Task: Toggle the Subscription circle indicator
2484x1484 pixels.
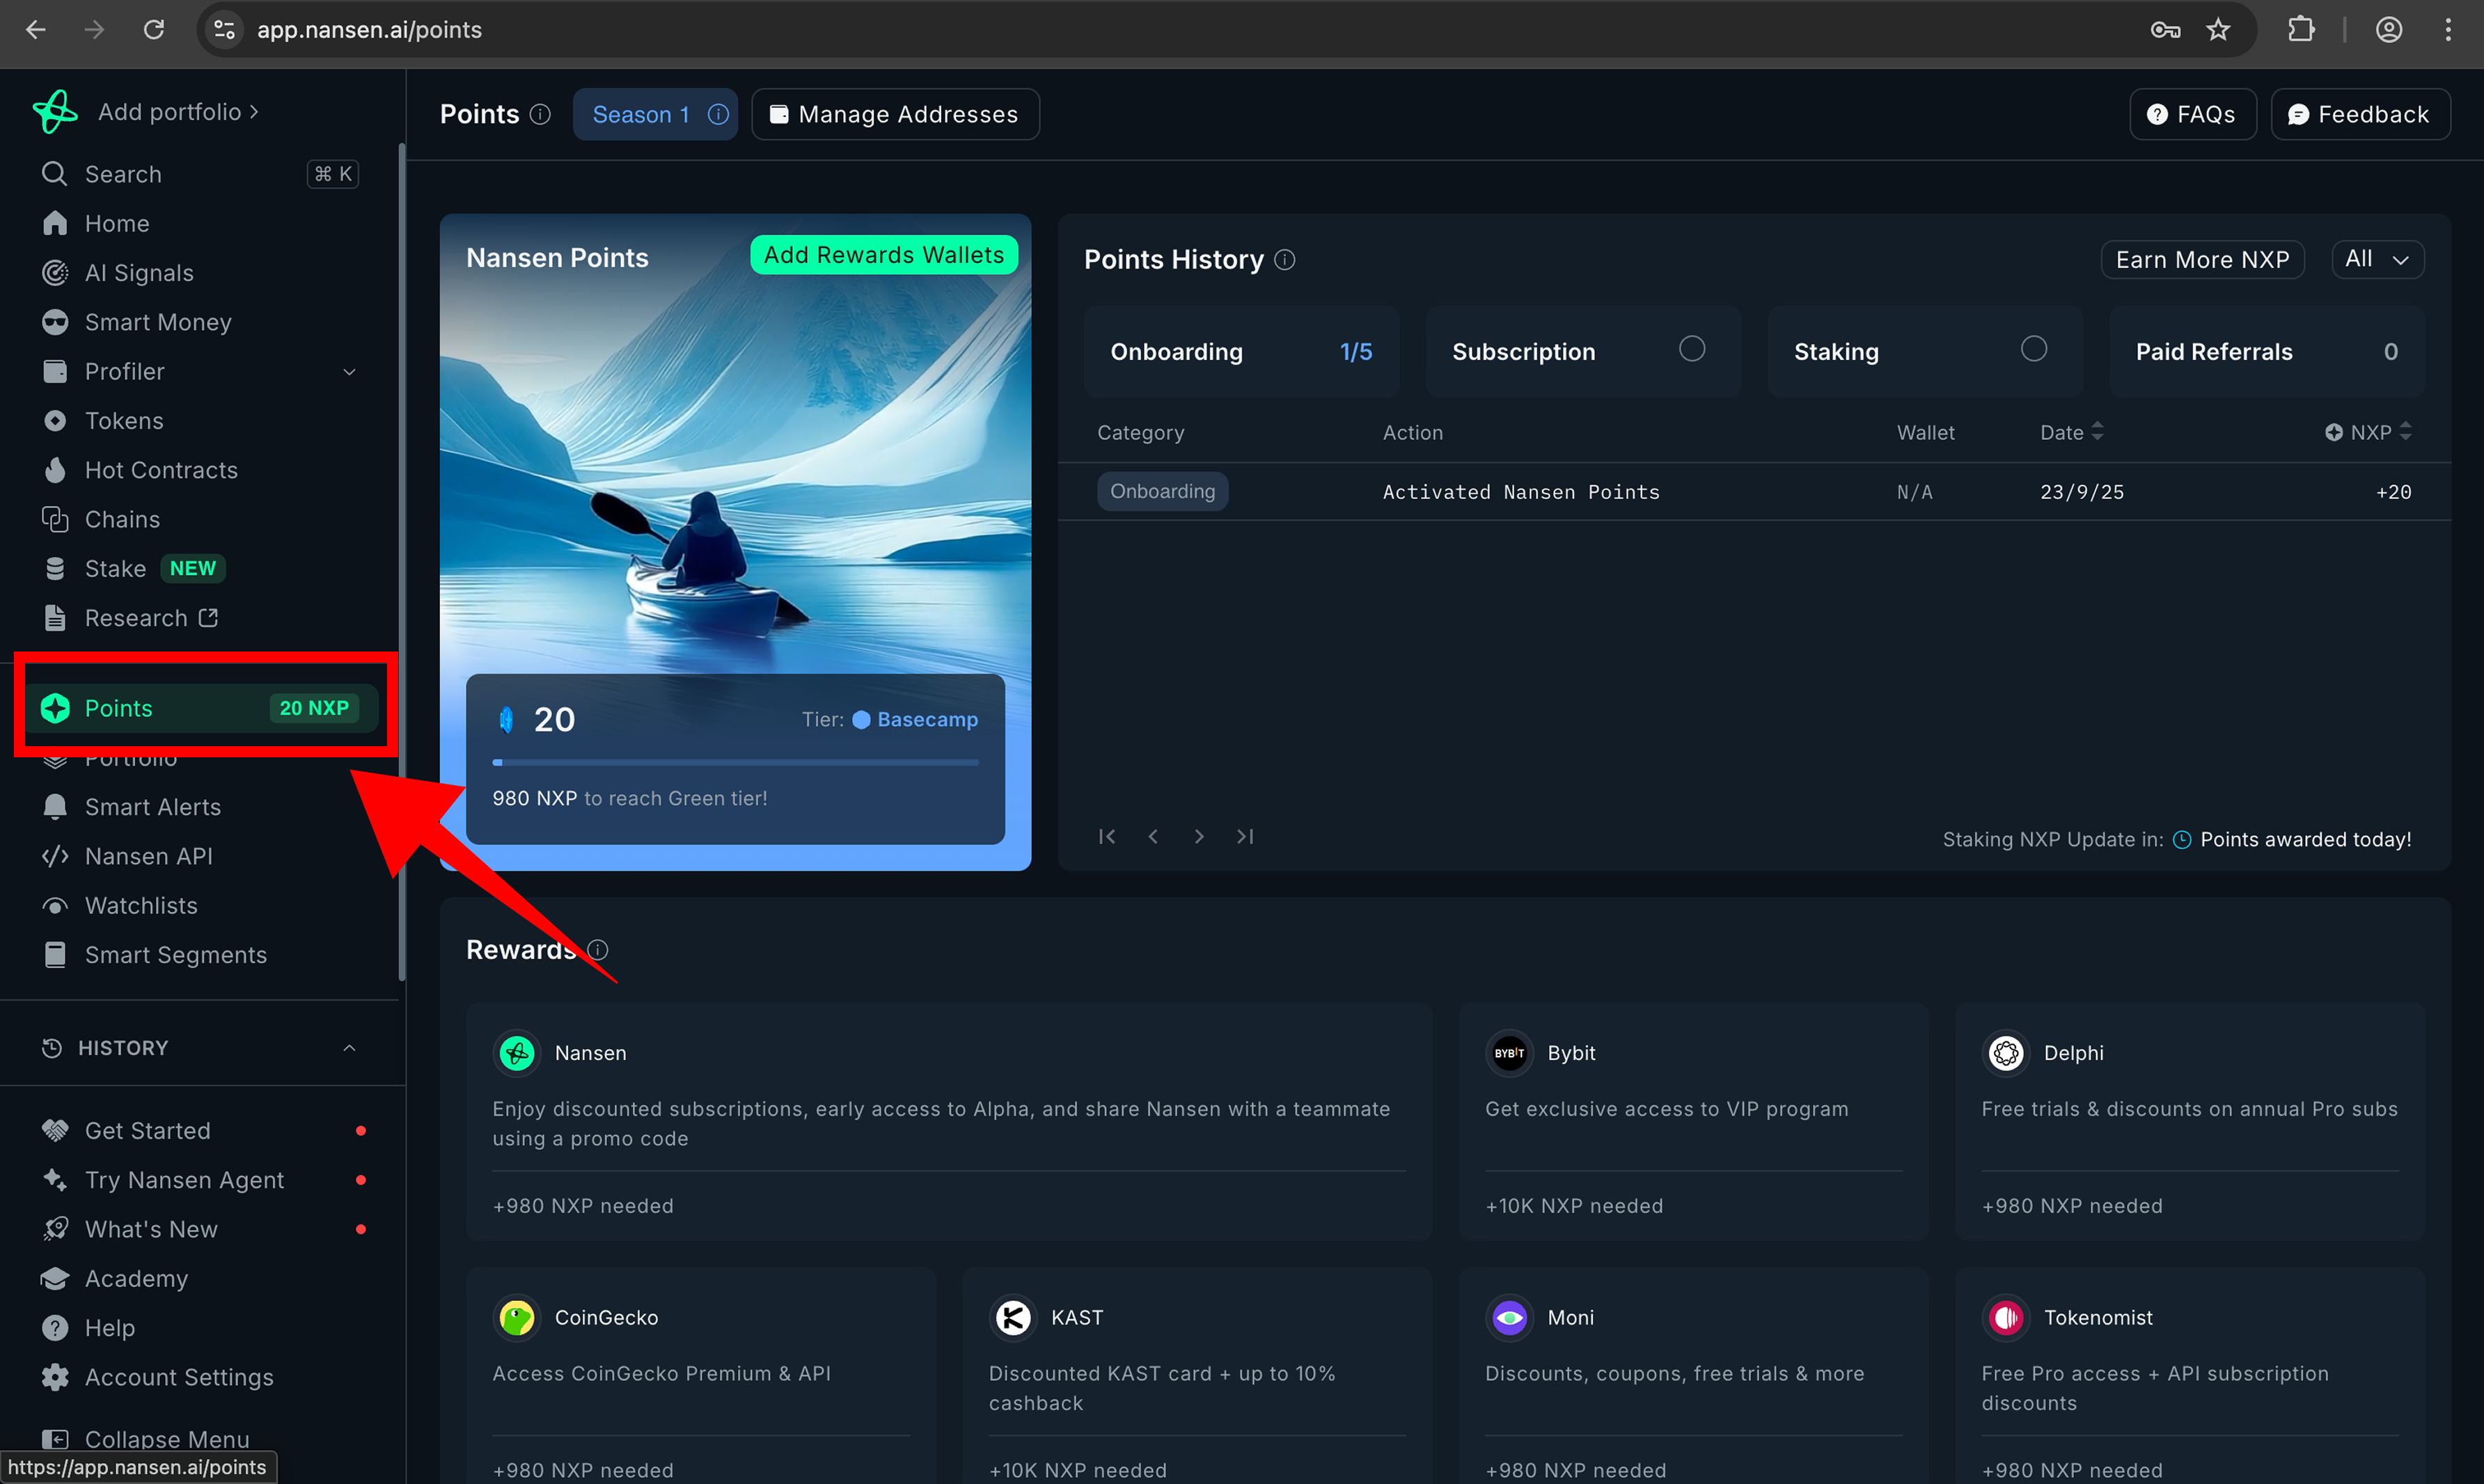Action: click(x=1692, y=349)
